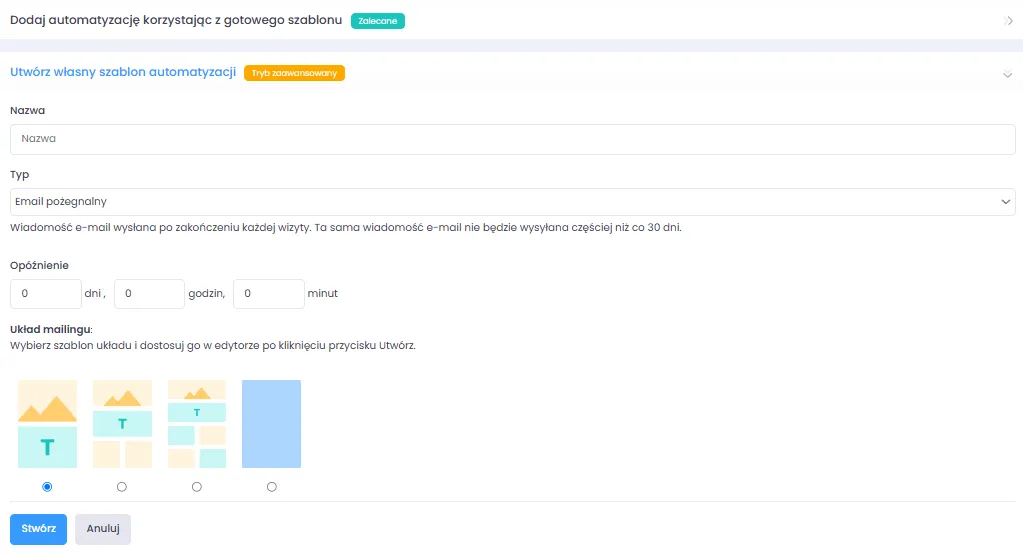Select the blank blue layout thumbnail

click(271, 424)
